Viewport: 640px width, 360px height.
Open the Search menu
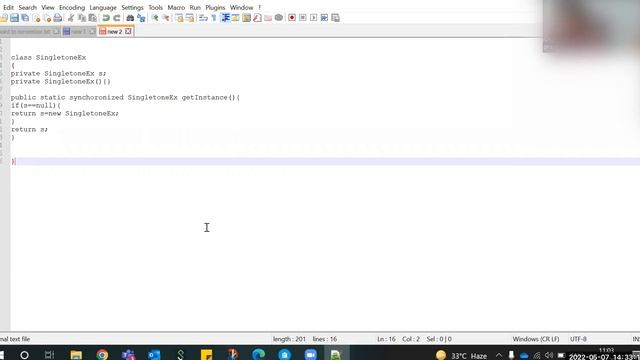(x=28, y=7)
